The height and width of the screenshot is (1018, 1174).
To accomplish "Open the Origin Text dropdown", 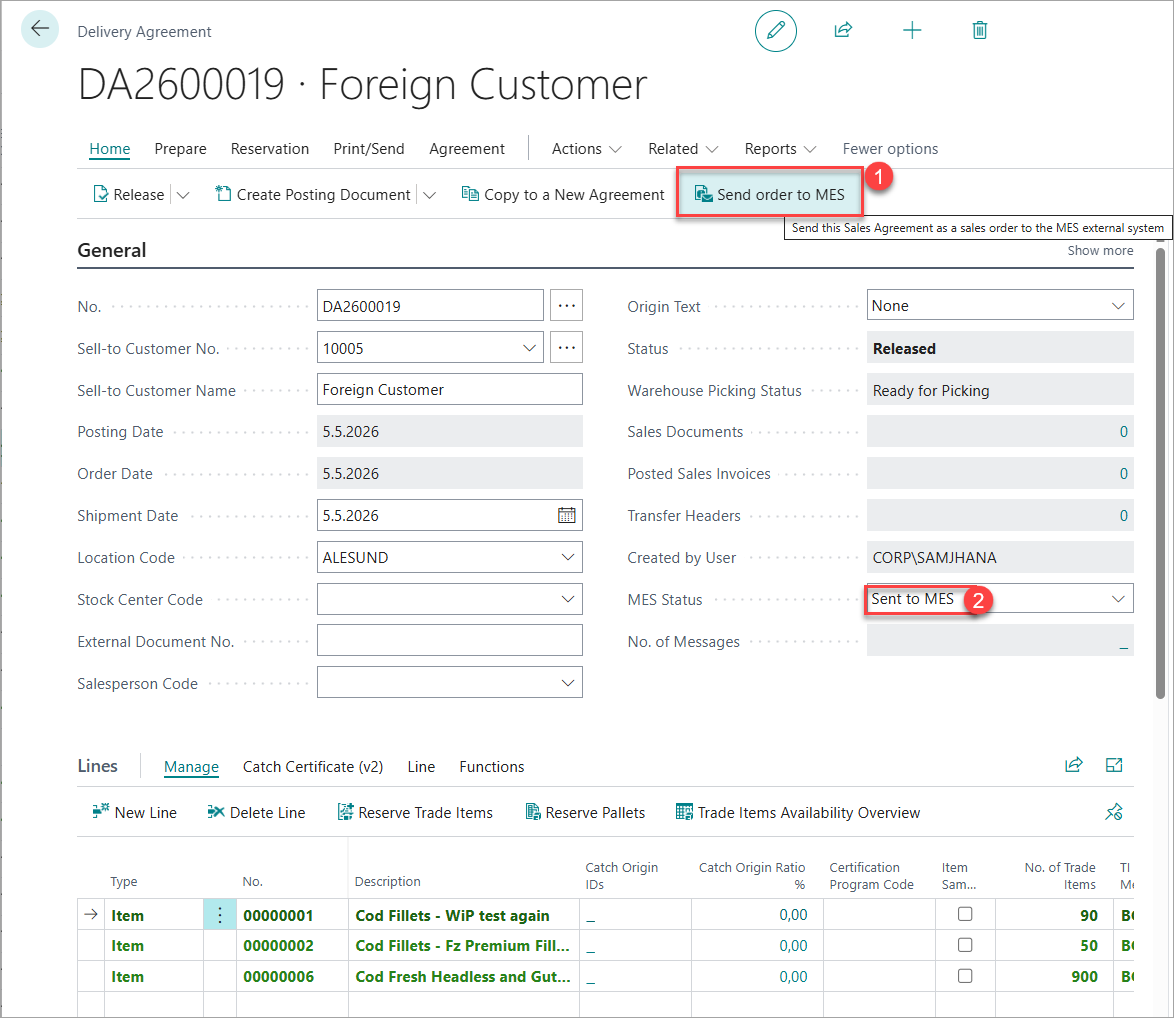I will [1119, 305].
